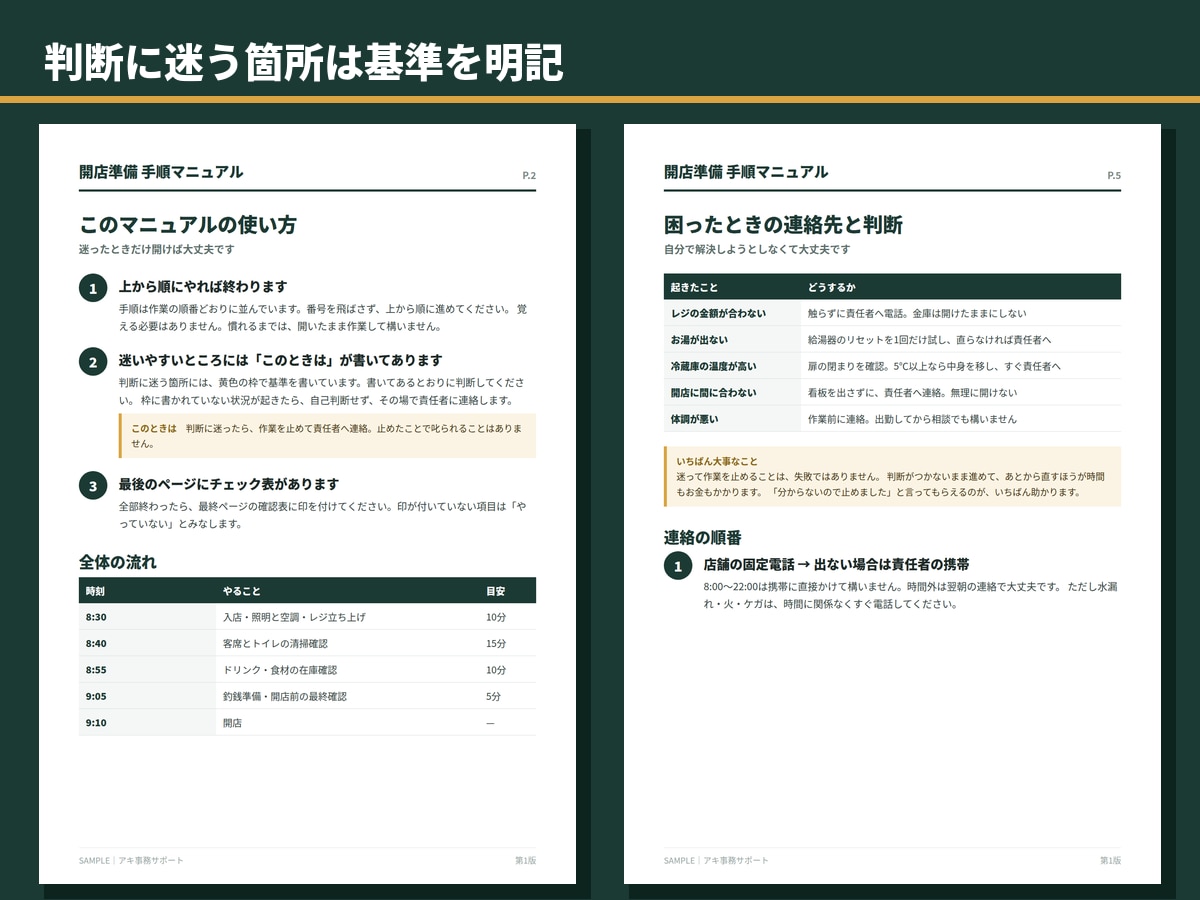This screenshot has height=900, width=1200.
Task: Click the section heading 全体の流れ
Action: coord(118,562)
